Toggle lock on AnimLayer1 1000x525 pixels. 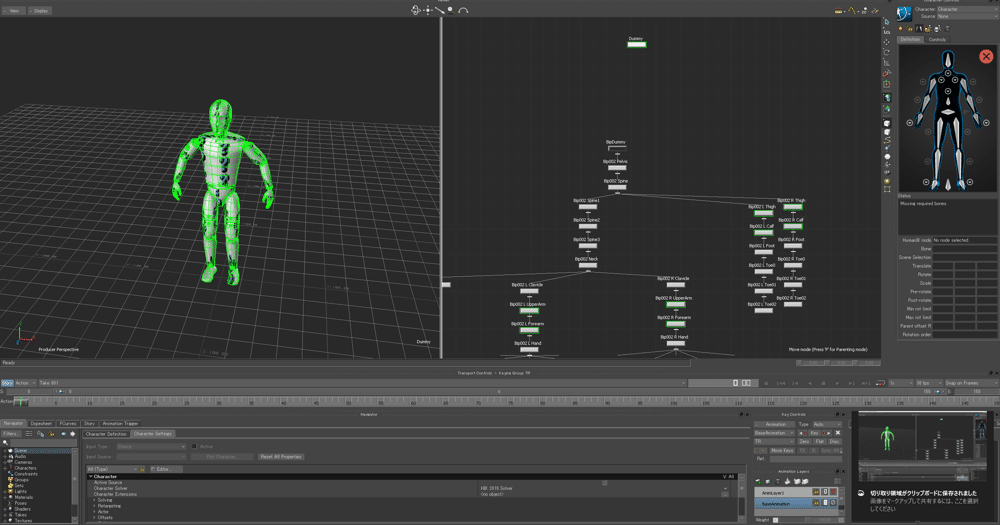click(x=816, y=492)
